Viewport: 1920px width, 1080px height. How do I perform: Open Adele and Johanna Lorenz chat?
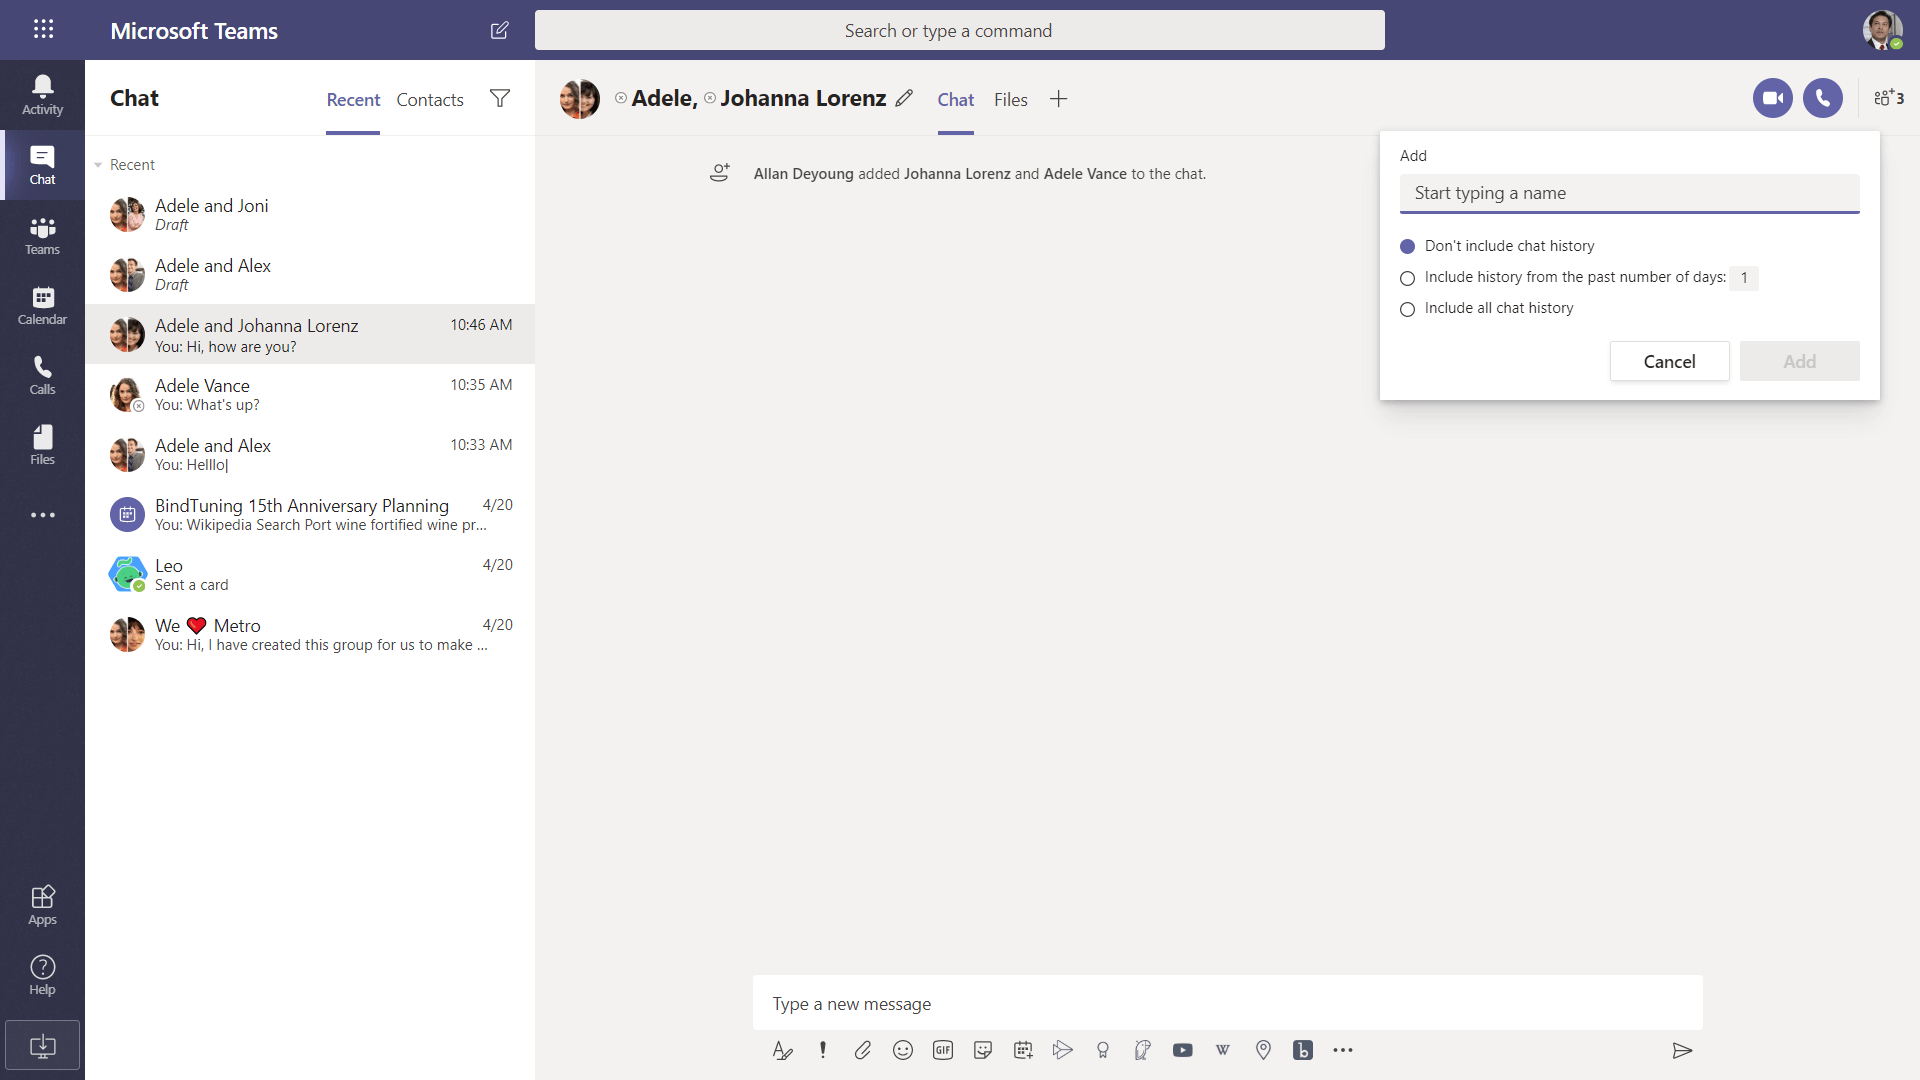pyautogui.click(x=310, y=334)
